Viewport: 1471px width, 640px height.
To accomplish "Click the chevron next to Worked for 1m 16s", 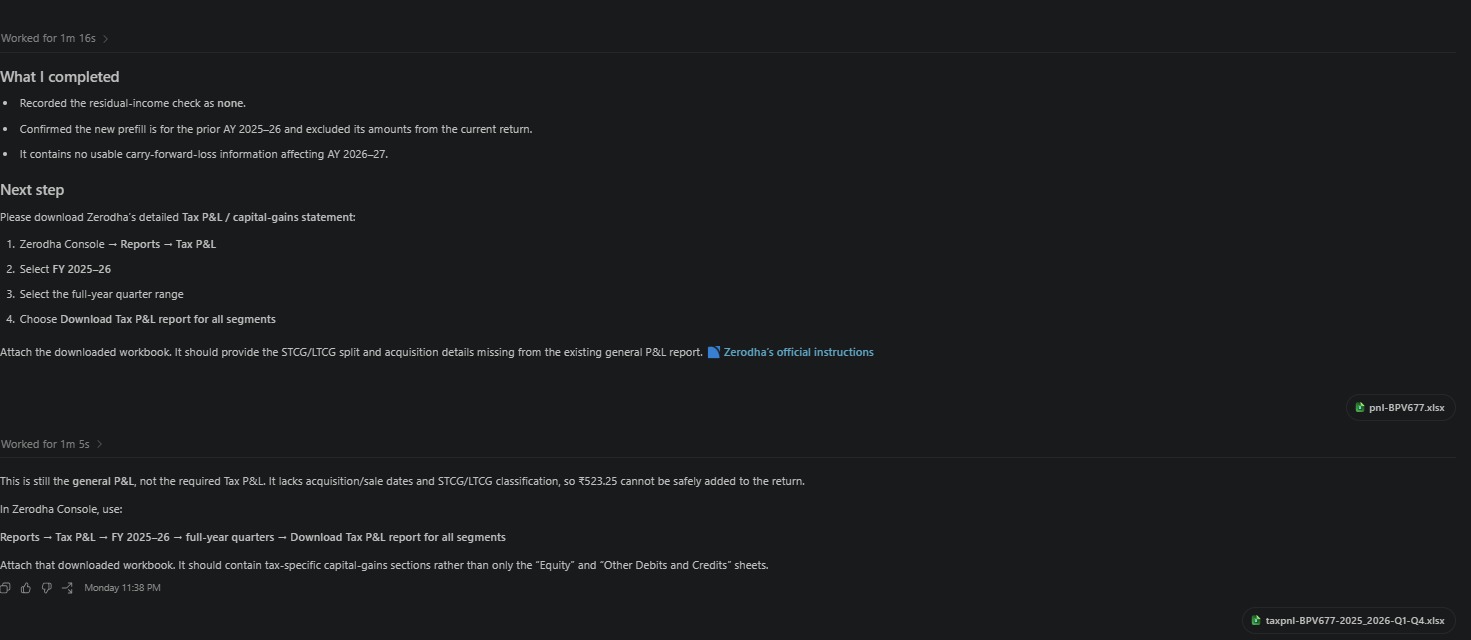I will 105,39.
